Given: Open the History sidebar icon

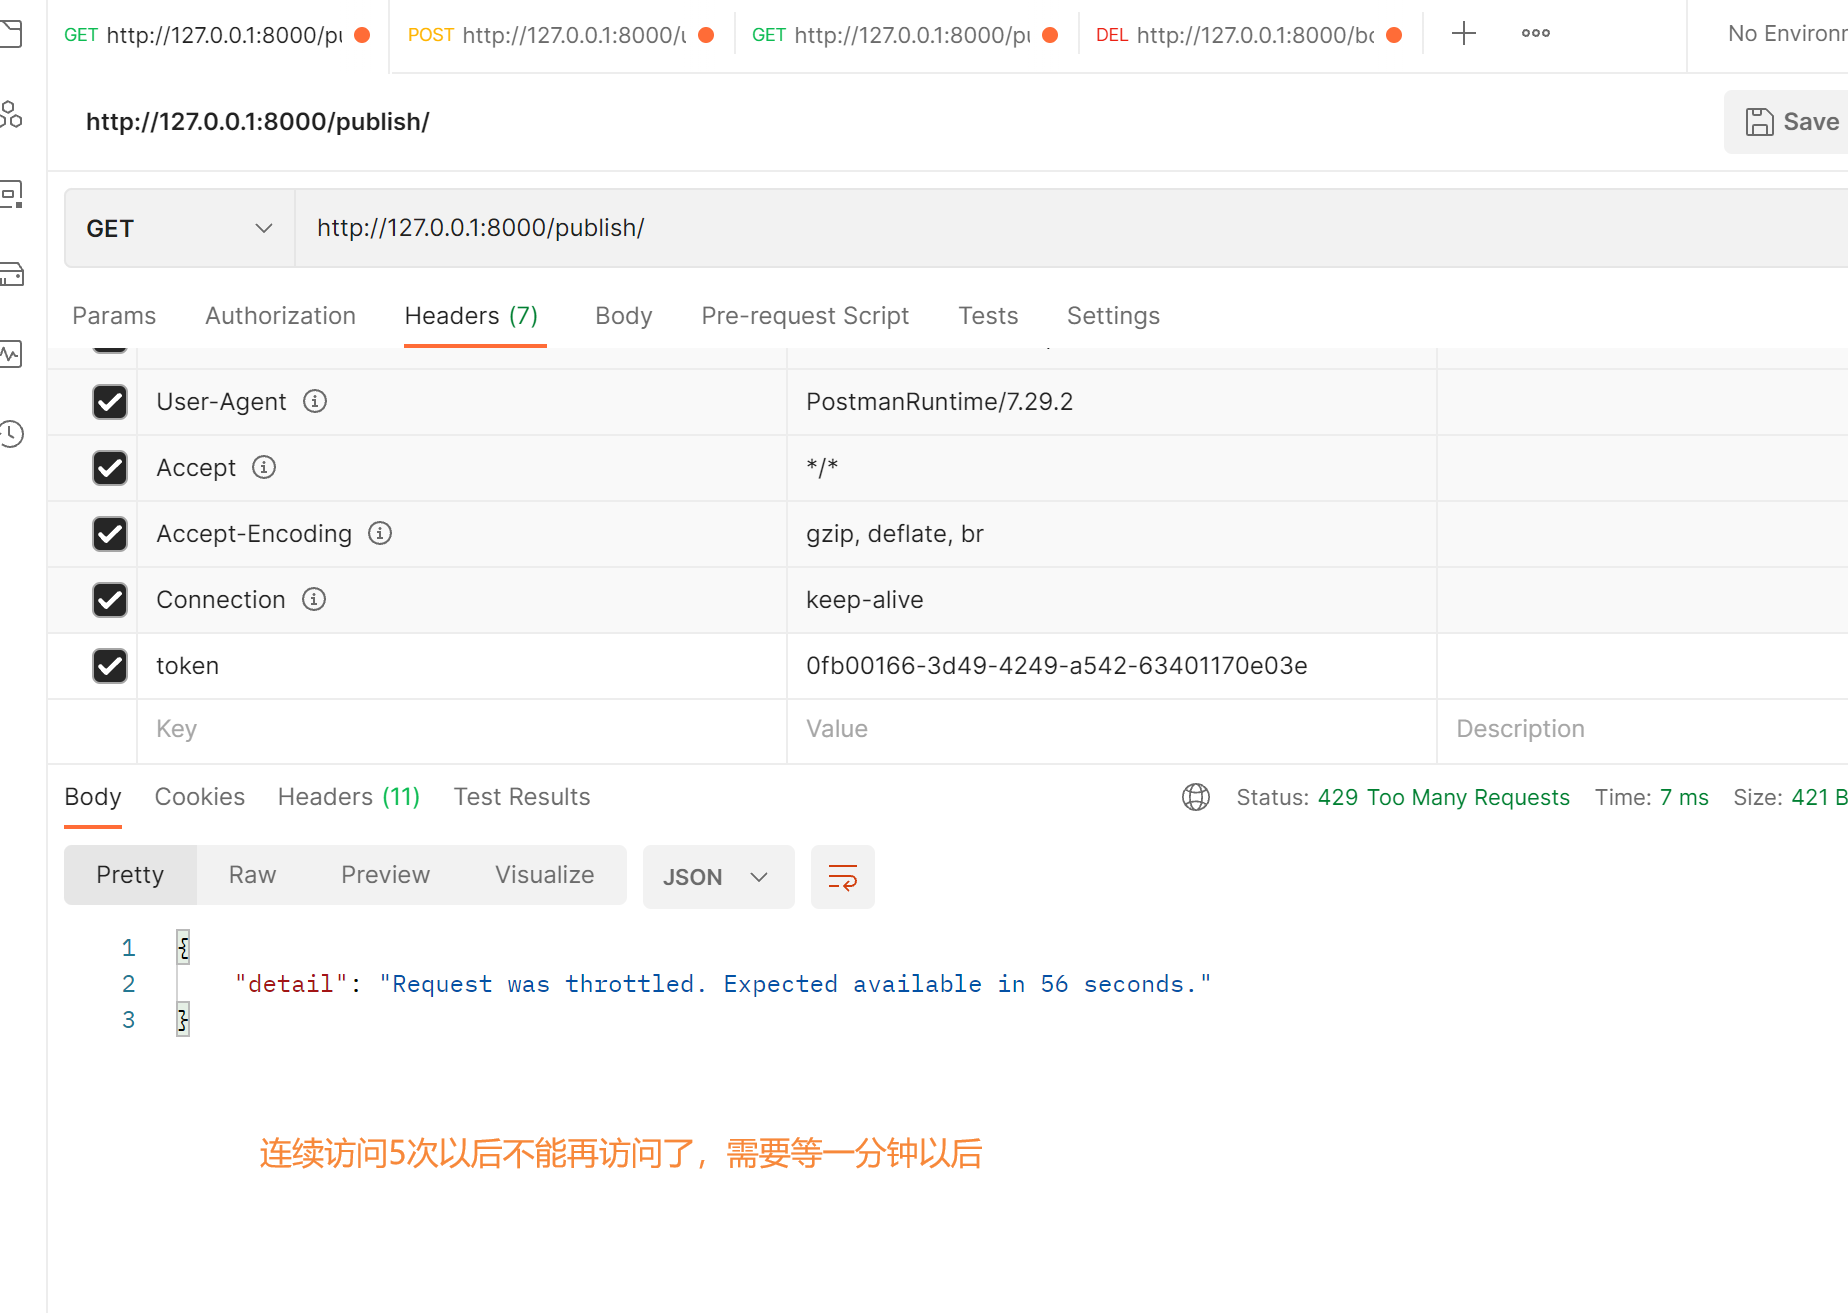Looking at the screenshot, I should (x=10, y=434).
